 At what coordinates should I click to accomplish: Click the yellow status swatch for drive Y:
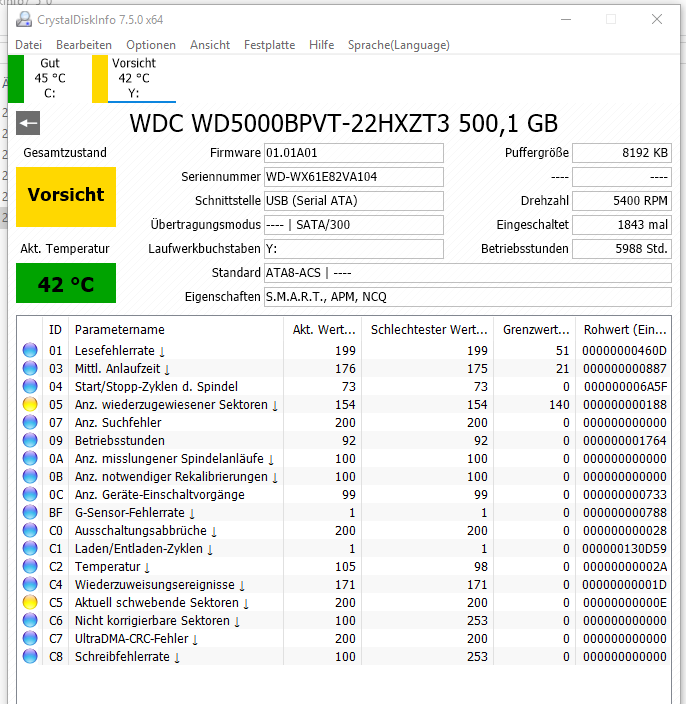click(x=100, y=79)
